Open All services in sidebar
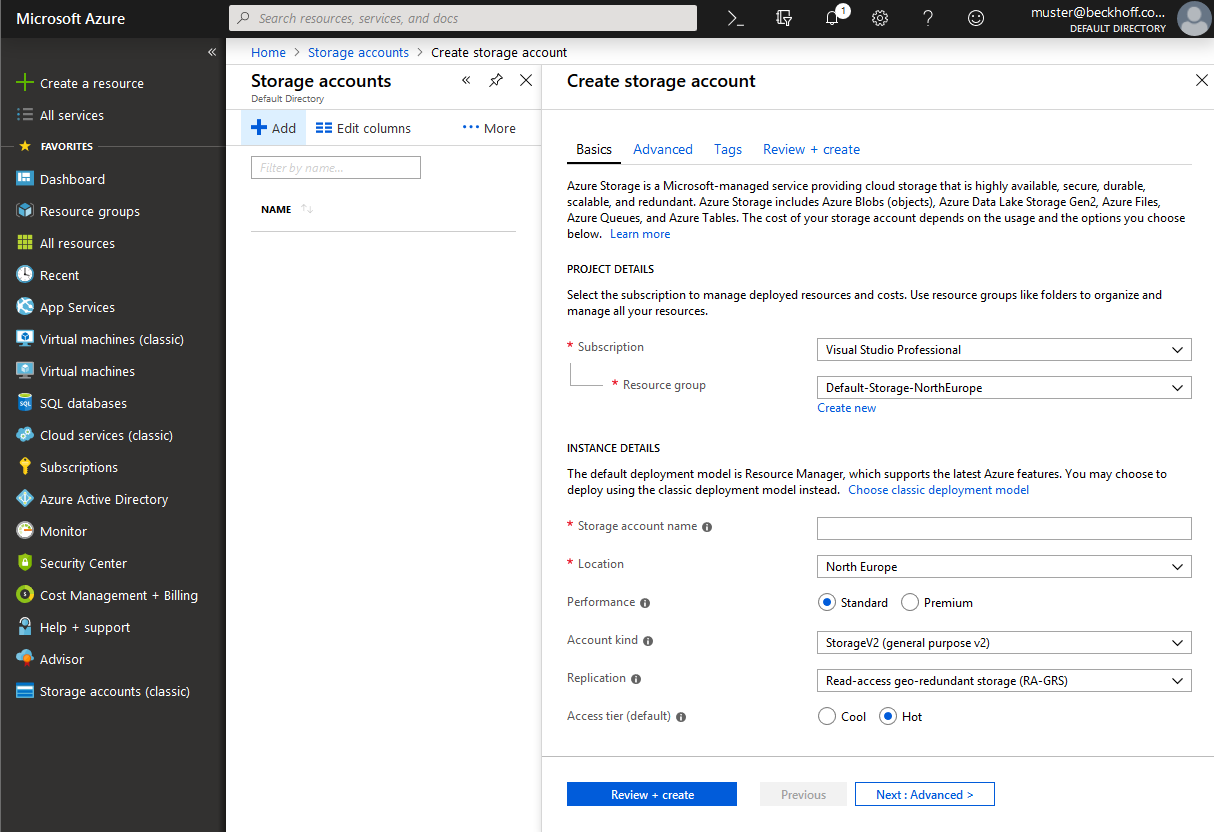The image size is (1214, 832). tap(60, 115)
